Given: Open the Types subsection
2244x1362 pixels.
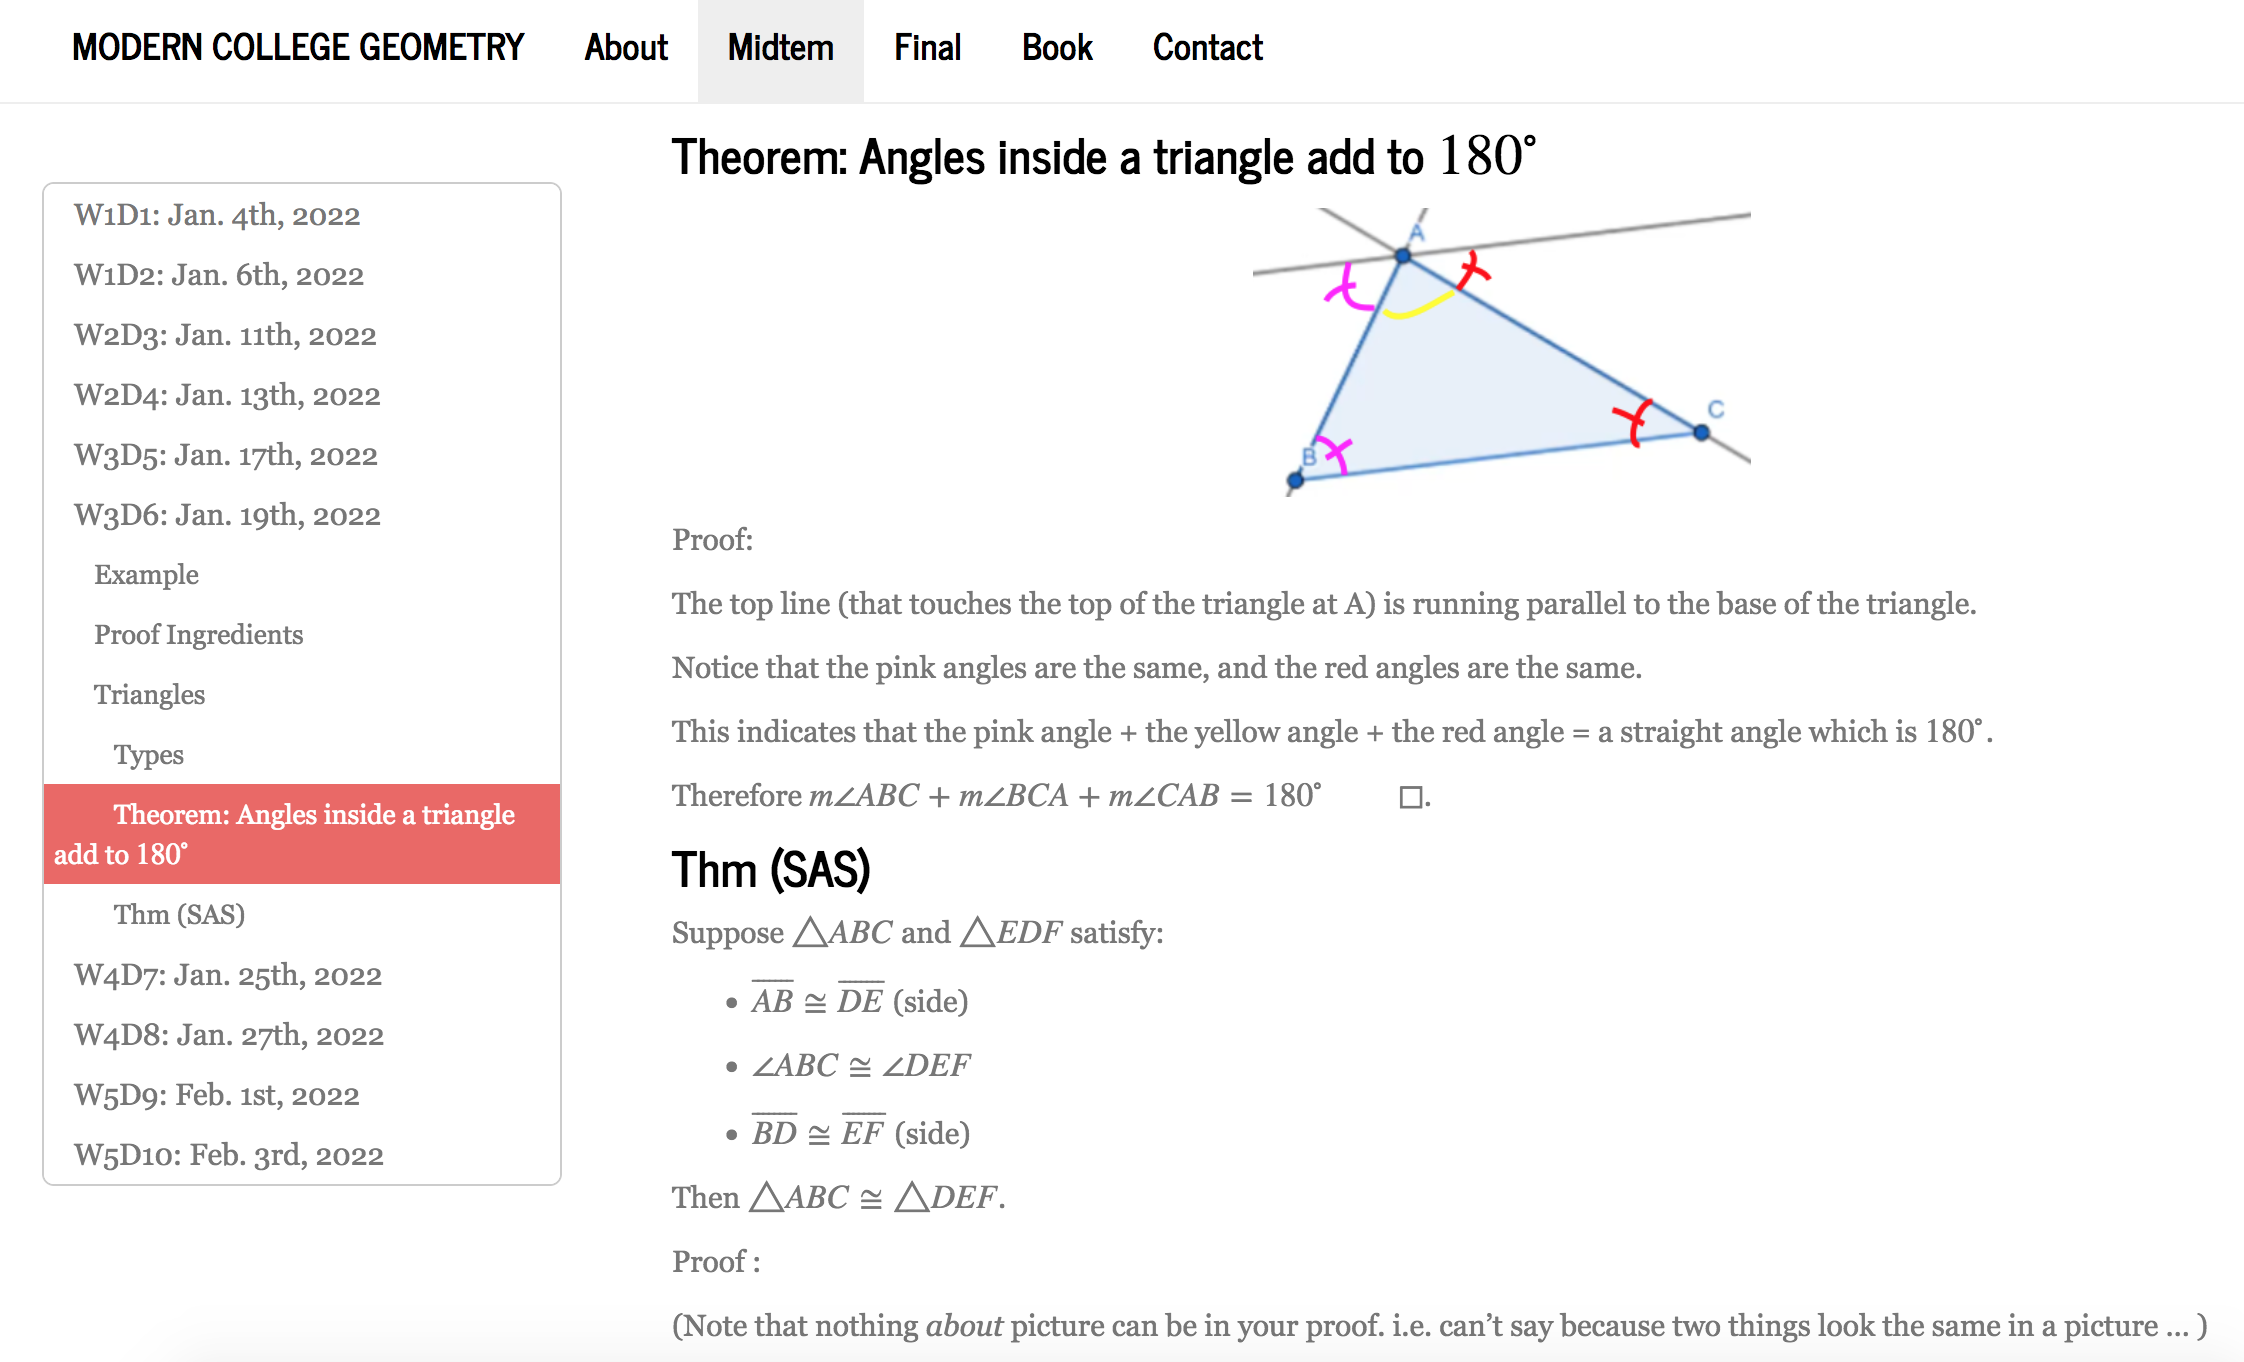Looking at the screenshot, I should (148, 755).
